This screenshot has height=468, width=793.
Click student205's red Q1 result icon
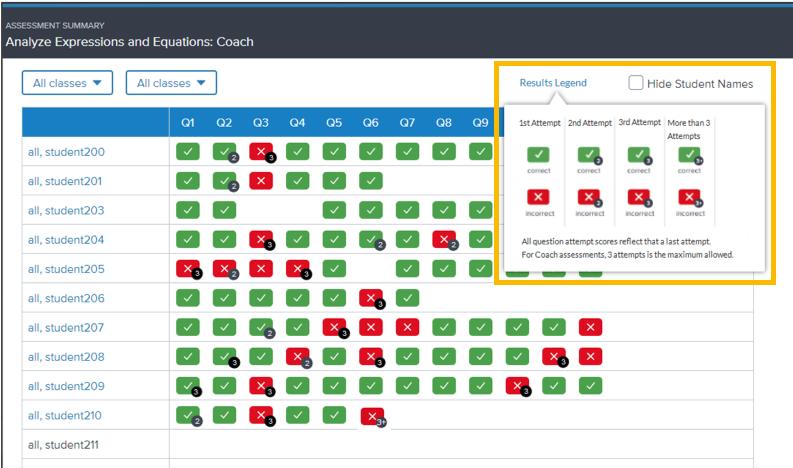[187, 269]
